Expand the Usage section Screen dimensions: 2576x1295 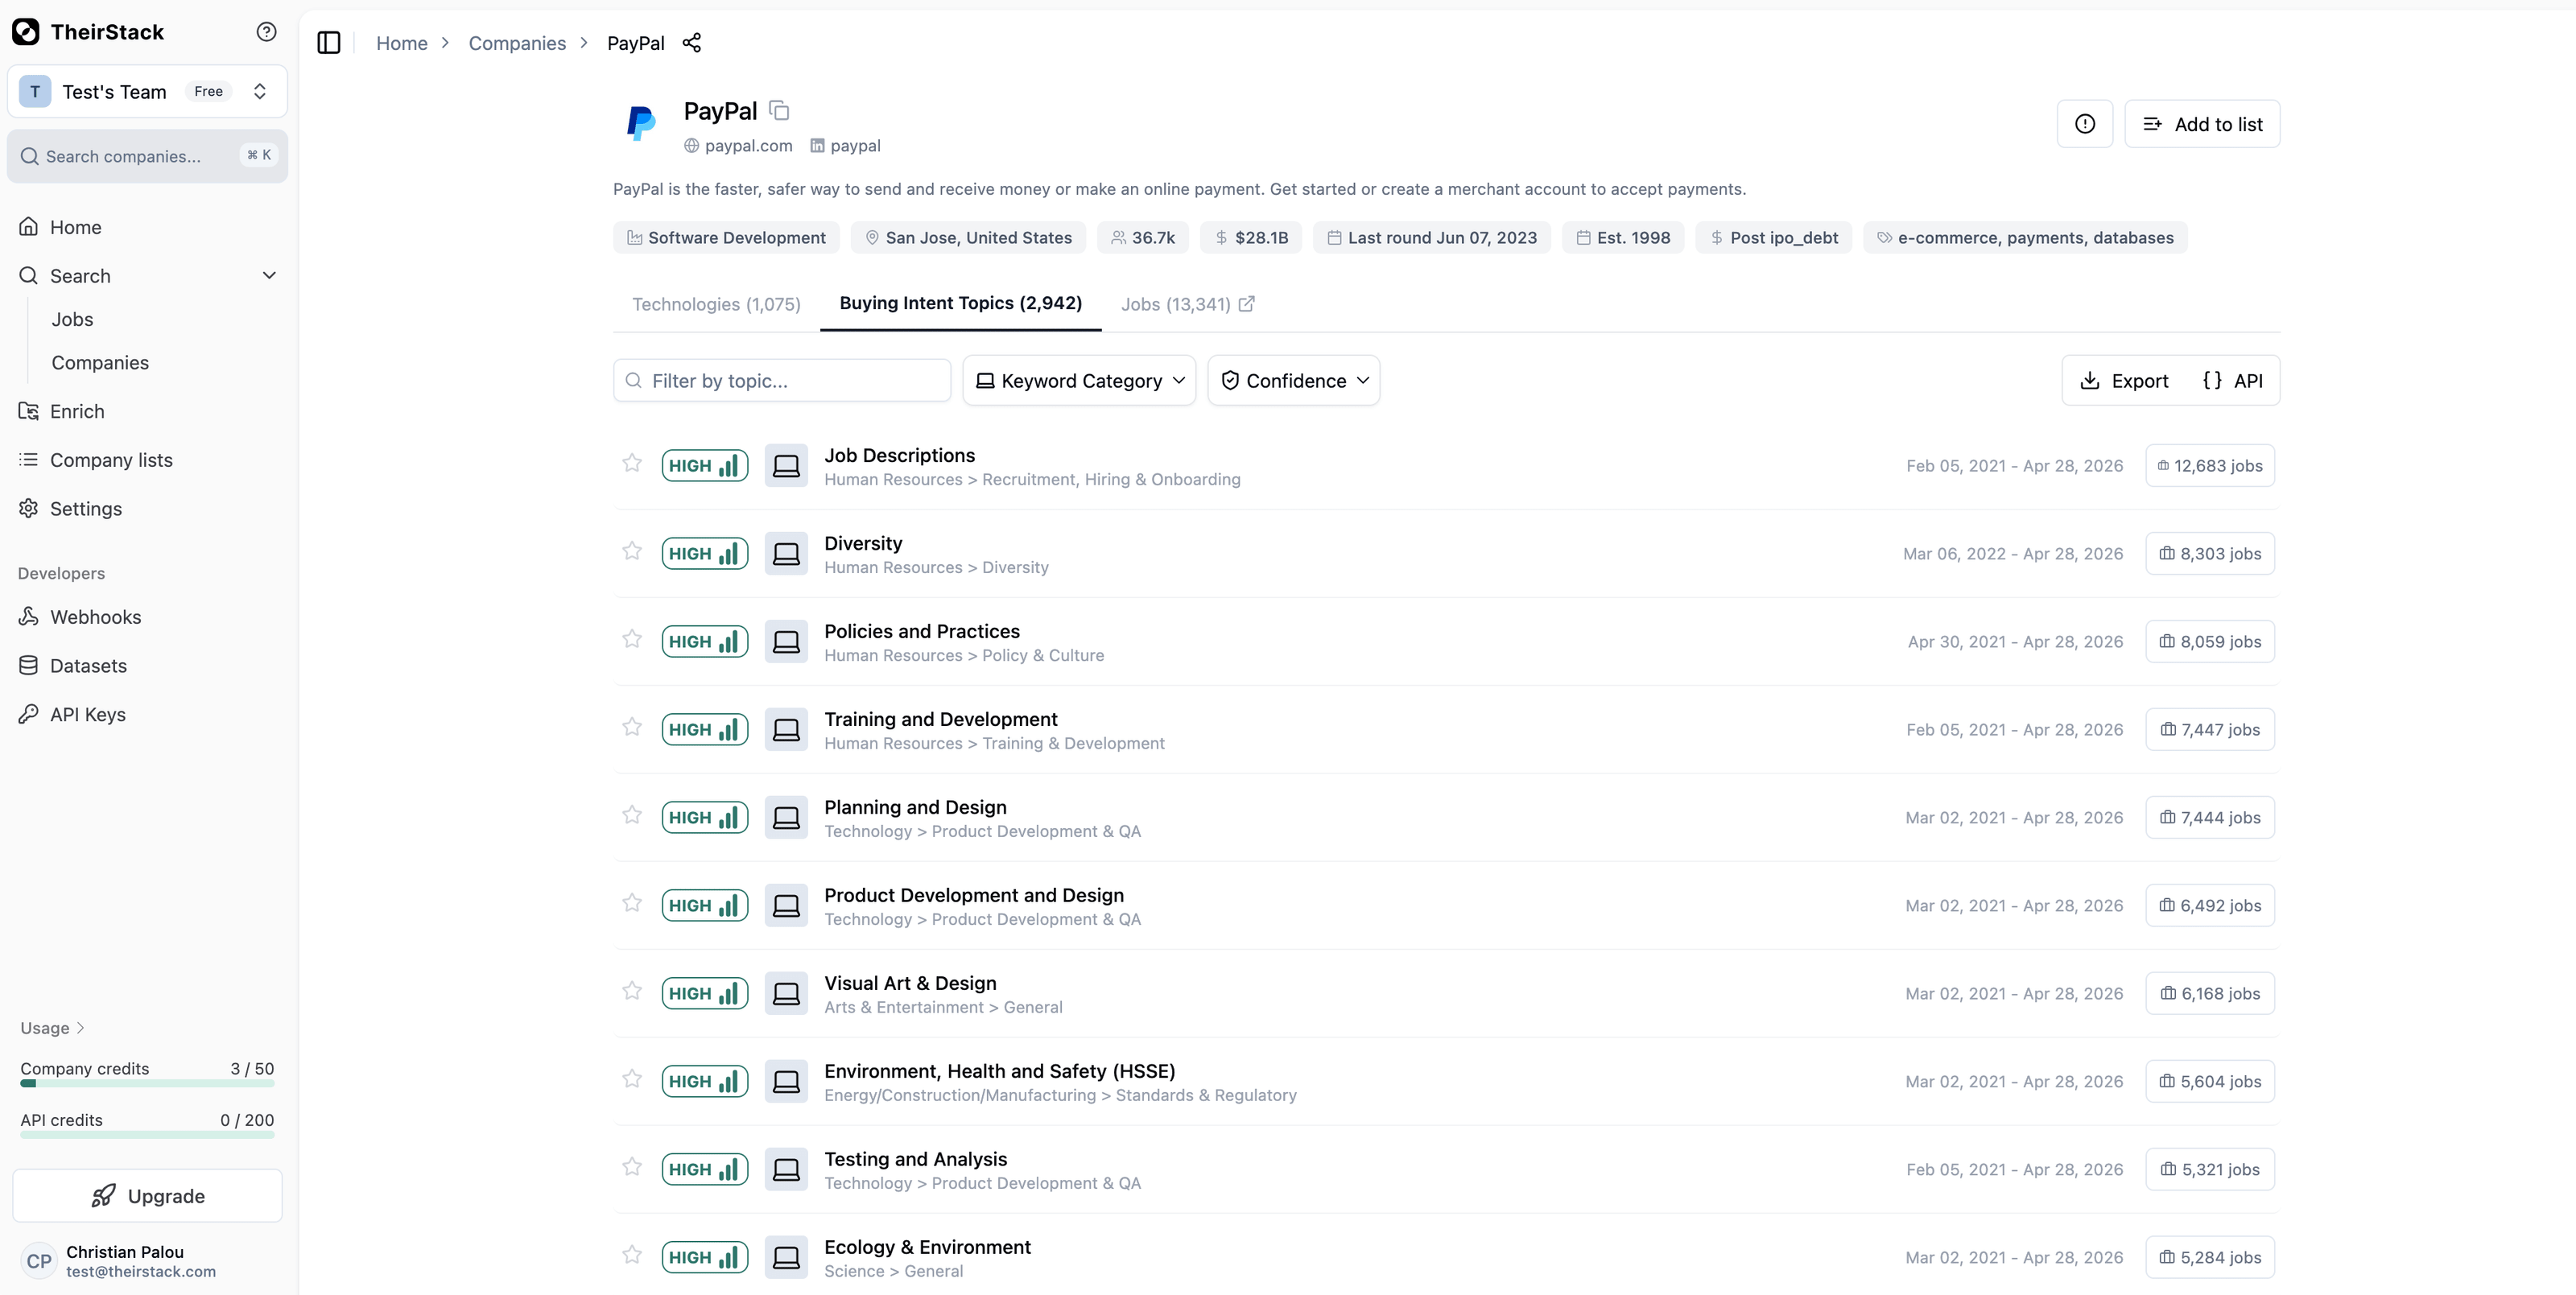(x=53, y=1028)
